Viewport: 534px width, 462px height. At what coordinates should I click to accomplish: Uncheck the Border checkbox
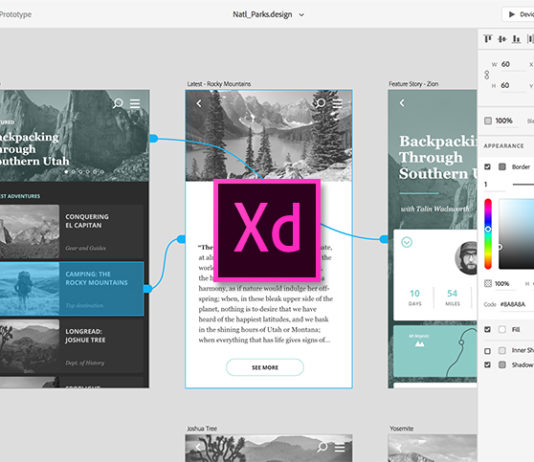click(487, 167)
